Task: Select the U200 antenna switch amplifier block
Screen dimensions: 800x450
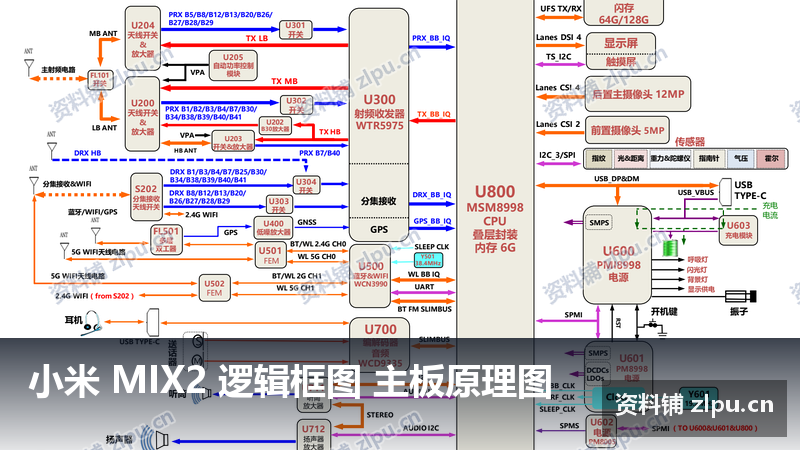Action: [142, 114]
